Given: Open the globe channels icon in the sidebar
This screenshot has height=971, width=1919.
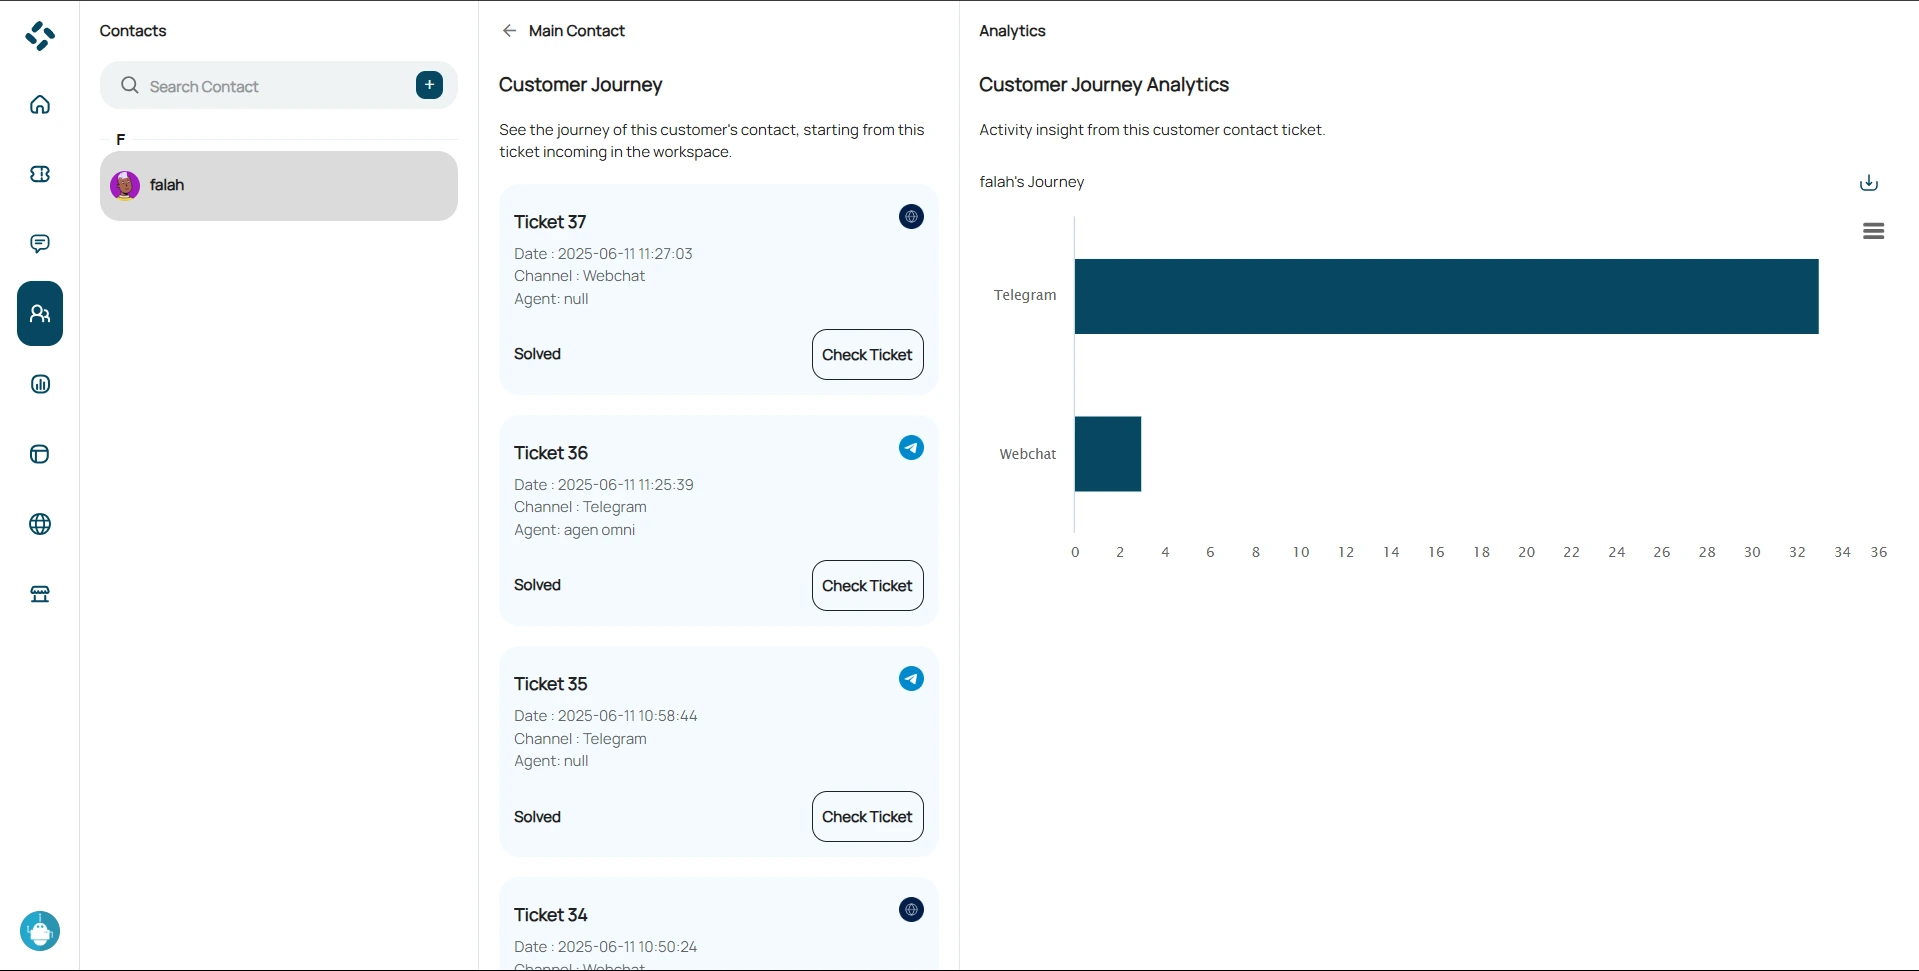Looking at the screenshot, I should tap(40, 524).
